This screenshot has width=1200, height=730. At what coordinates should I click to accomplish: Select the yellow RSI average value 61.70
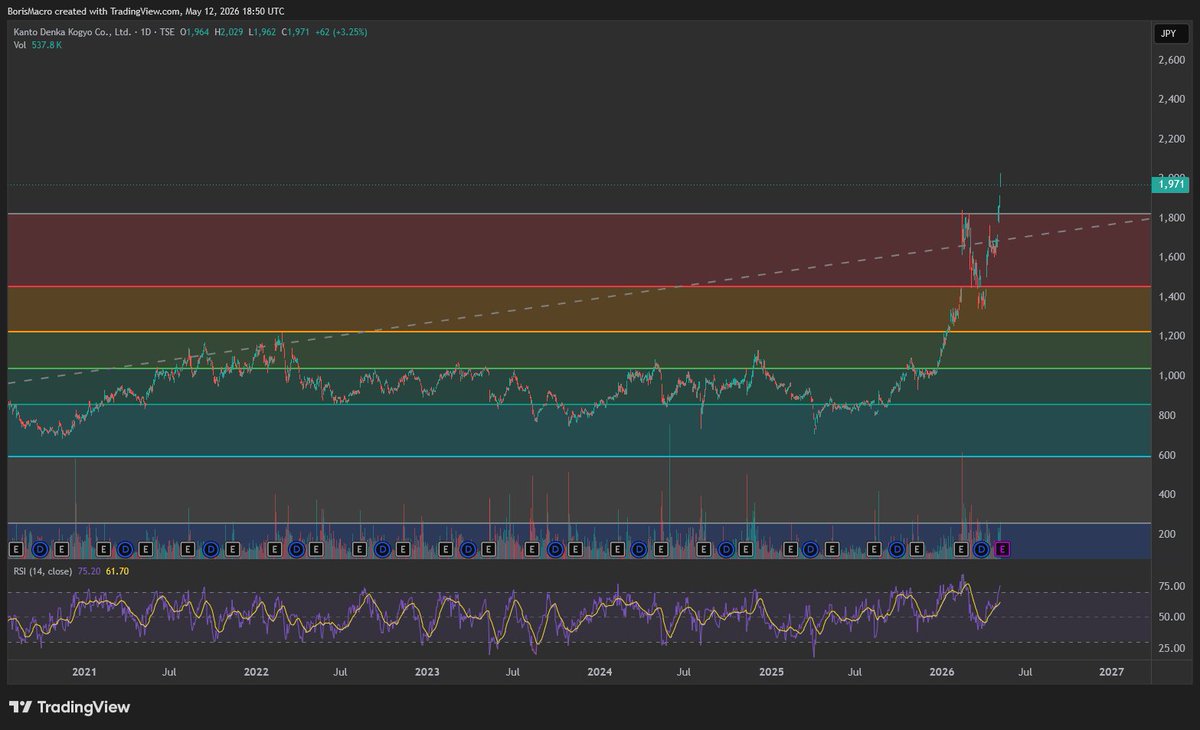[117, 571]
